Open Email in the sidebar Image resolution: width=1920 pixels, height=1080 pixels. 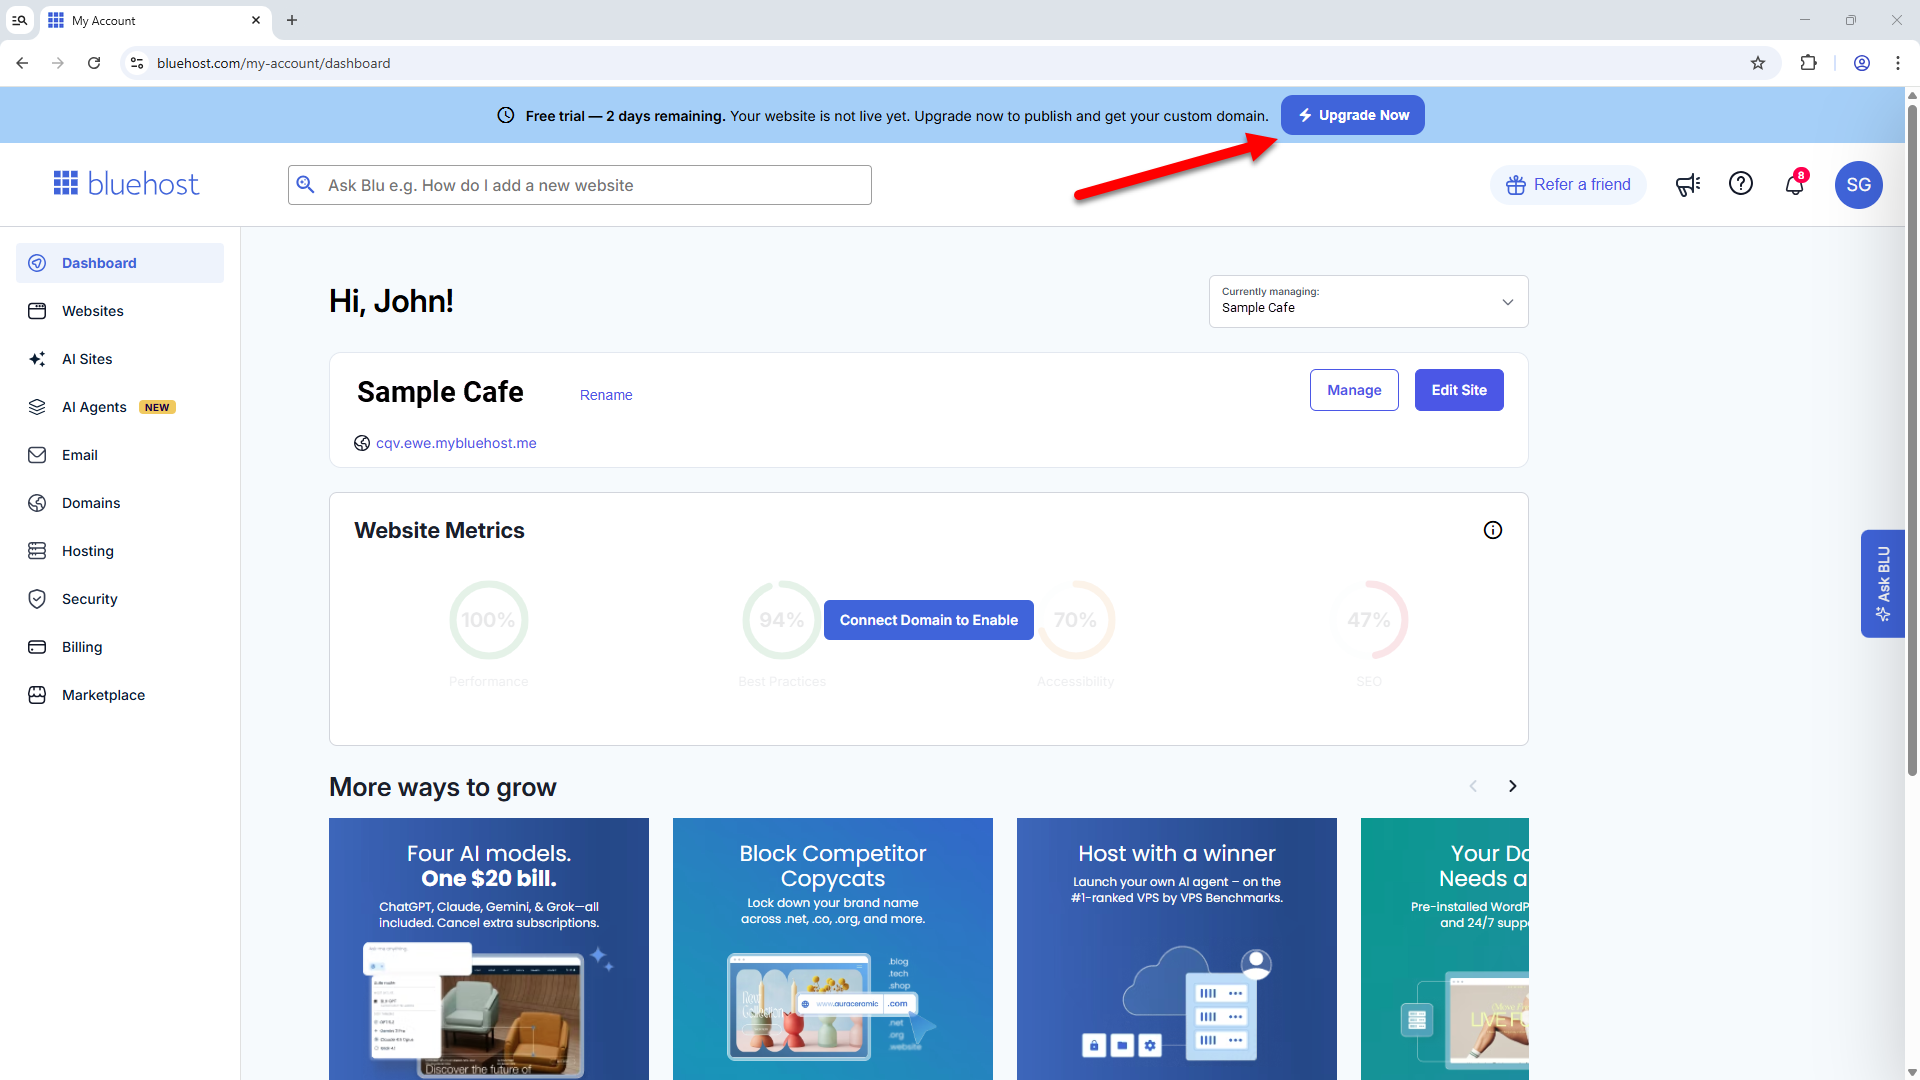pyautogui.click(x=120, y=455)
